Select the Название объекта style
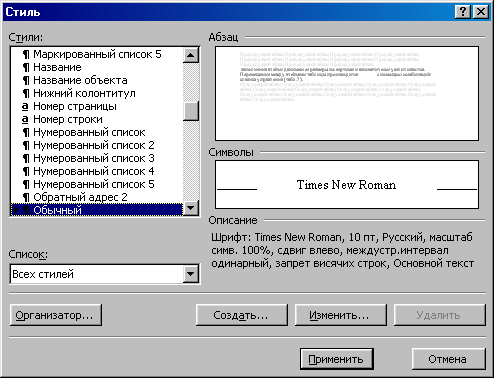 (97, 80)
